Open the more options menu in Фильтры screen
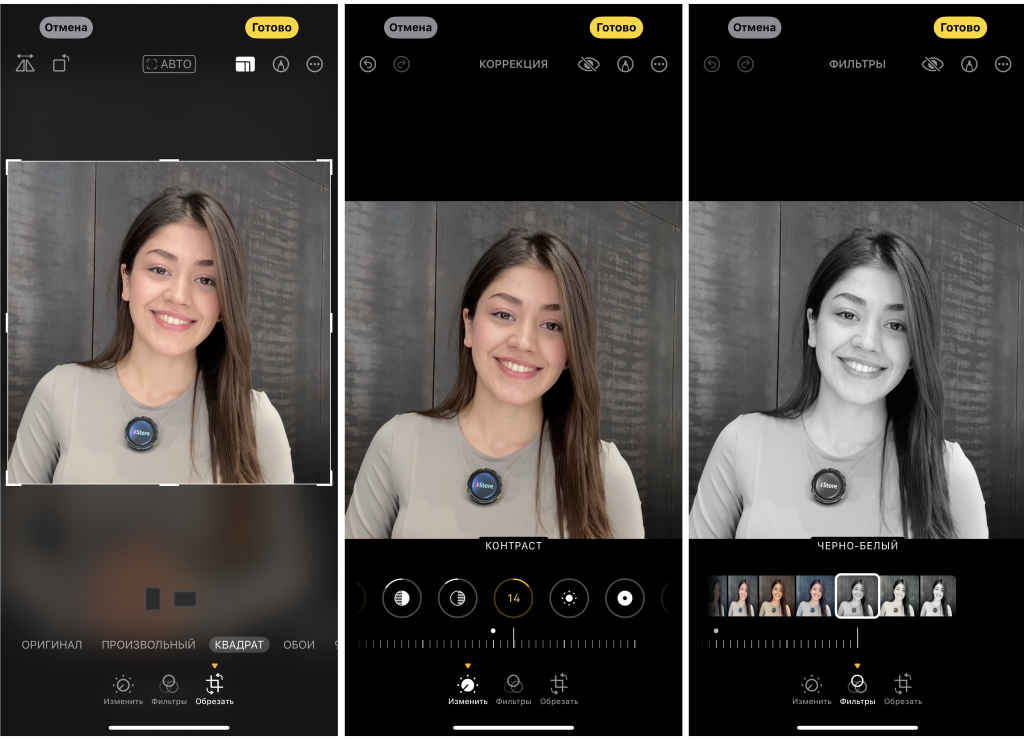Image resolution: width=1024 pixels, height=740 pixels. click(x=1003, y=64)
